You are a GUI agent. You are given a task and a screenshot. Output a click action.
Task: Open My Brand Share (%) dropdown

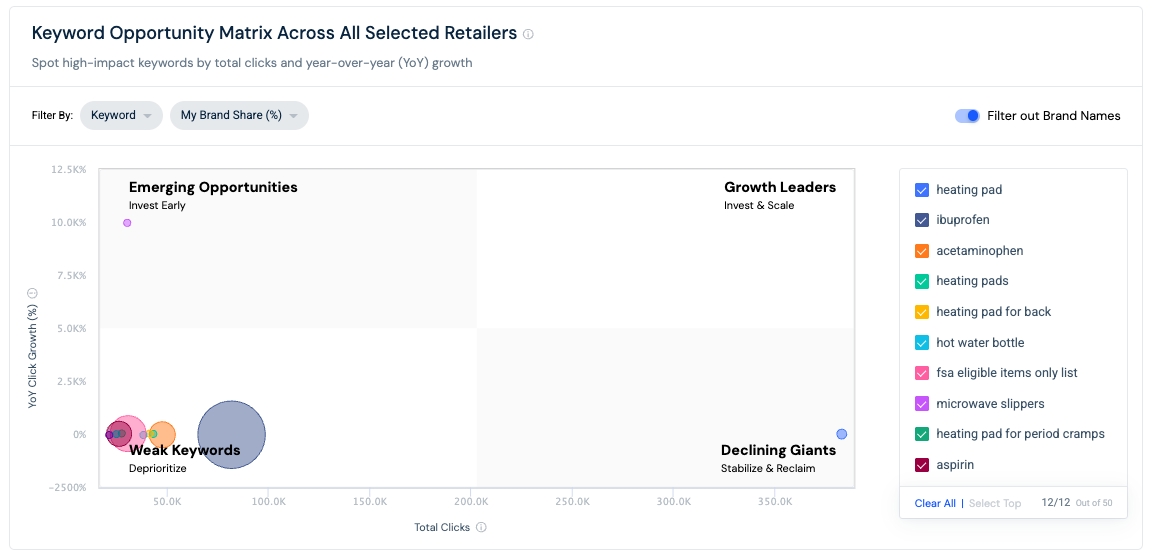(239, 115)
